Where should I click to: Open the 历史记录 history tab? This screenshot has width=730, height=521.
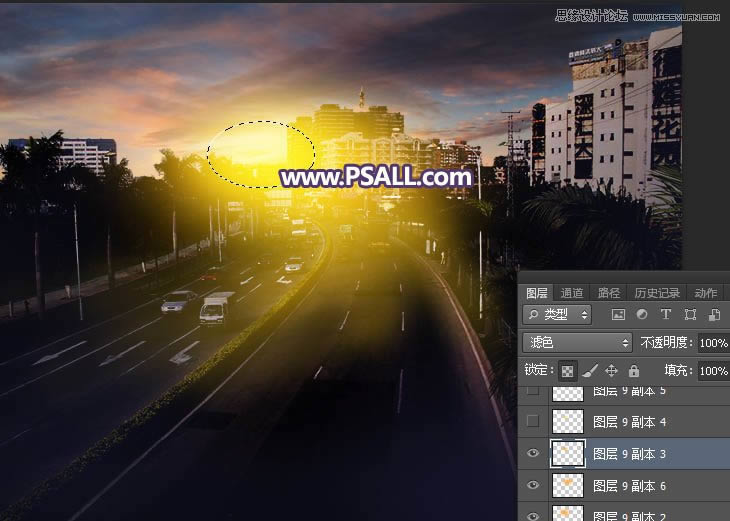point(656,293)
